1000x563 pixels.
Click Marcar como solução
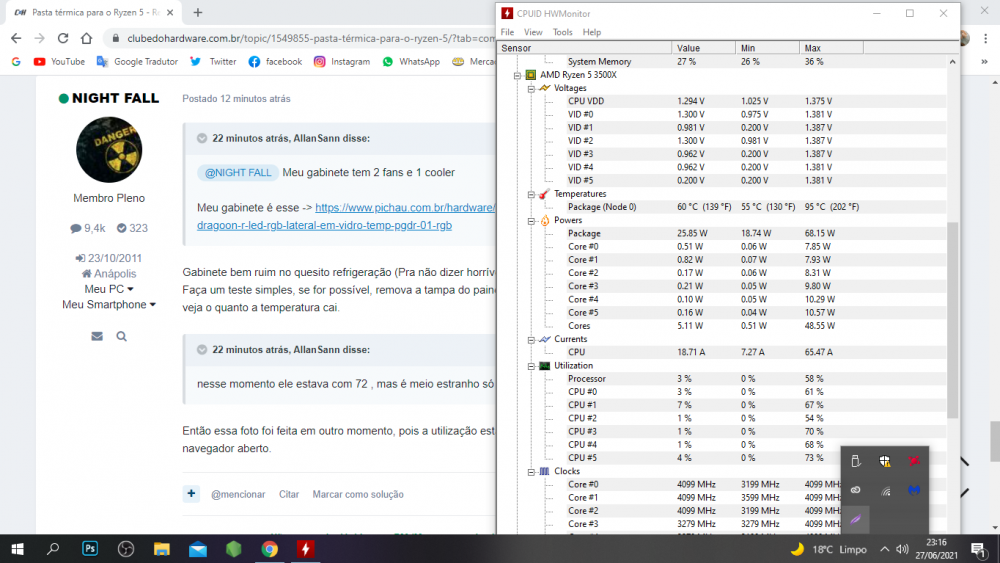[357, 494]
